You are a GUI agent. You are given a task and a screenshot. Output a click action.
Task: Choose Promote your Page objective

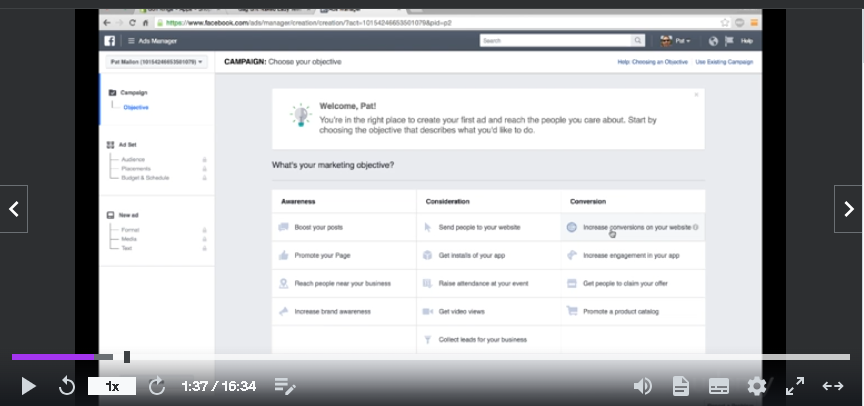[x=344, y=255]
